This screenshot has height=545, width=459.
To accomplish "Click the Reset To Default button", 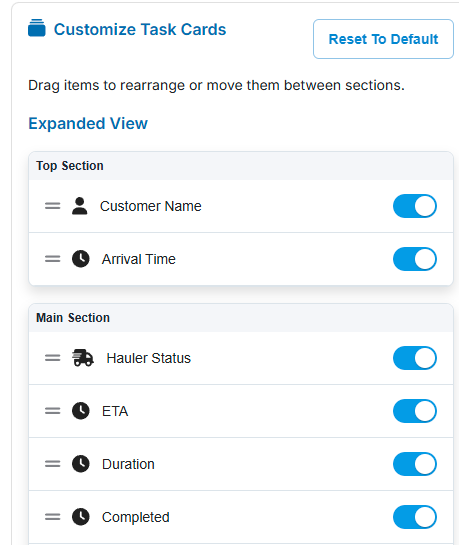I will pyautogui.click(x=383, y=39).
